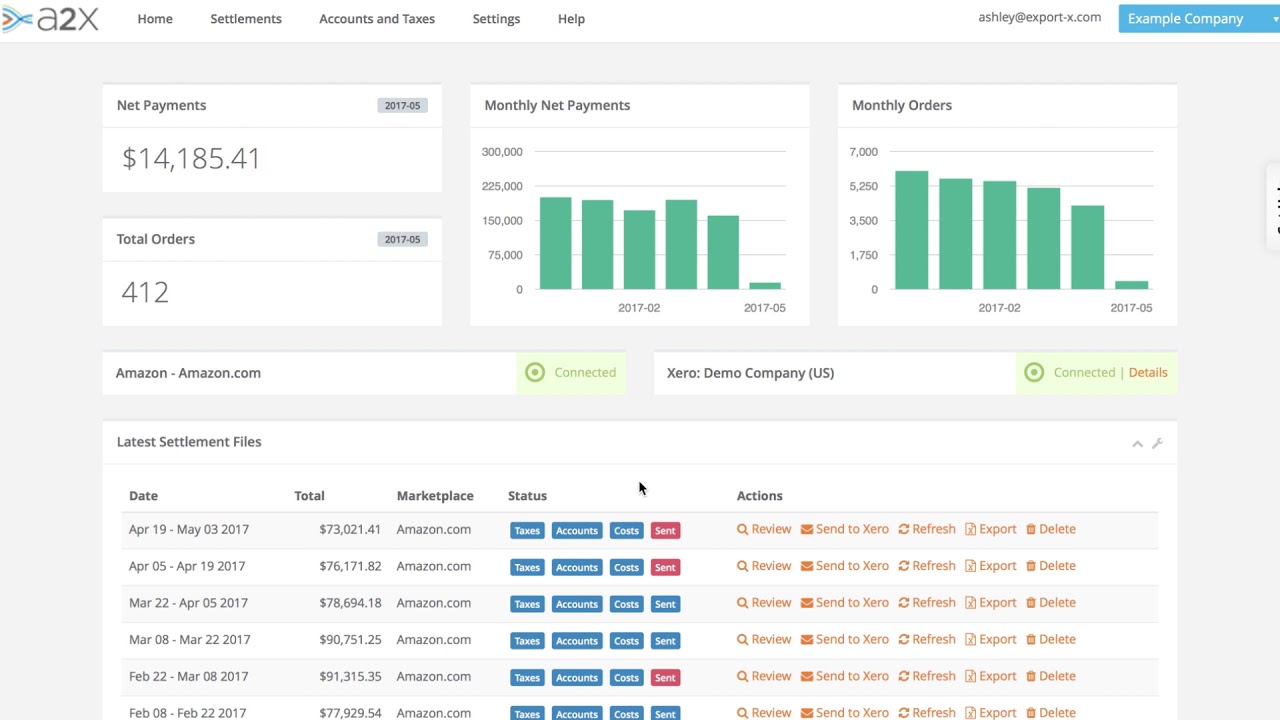
Task: Click Costs badge for Apr 19 - May 03 row
Action: click(x=626, y=530)
